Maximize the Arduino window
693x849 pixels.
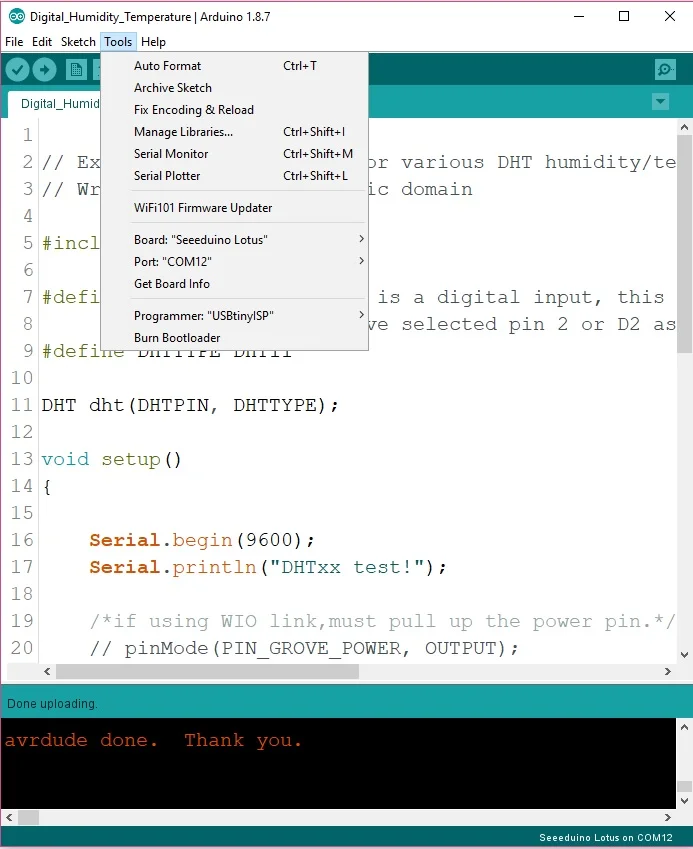[x=624, y=17]
